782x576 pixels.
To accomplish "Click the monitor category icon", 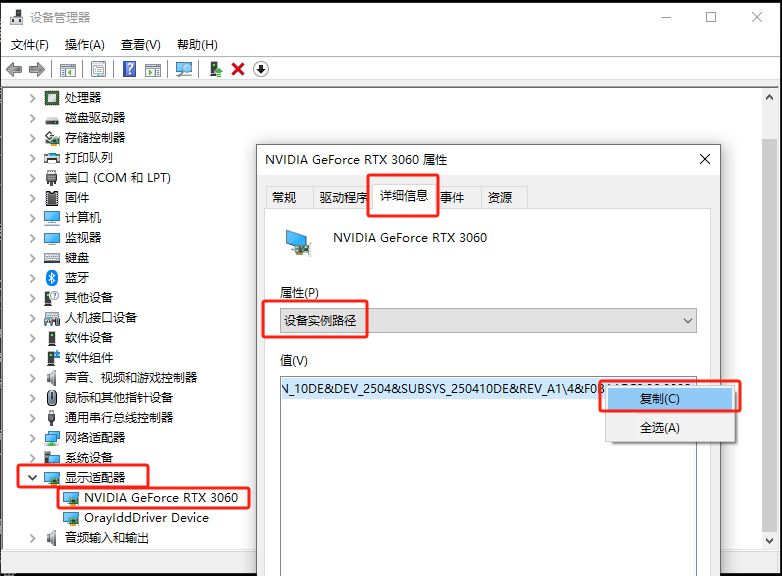I will tap(52, 238).
